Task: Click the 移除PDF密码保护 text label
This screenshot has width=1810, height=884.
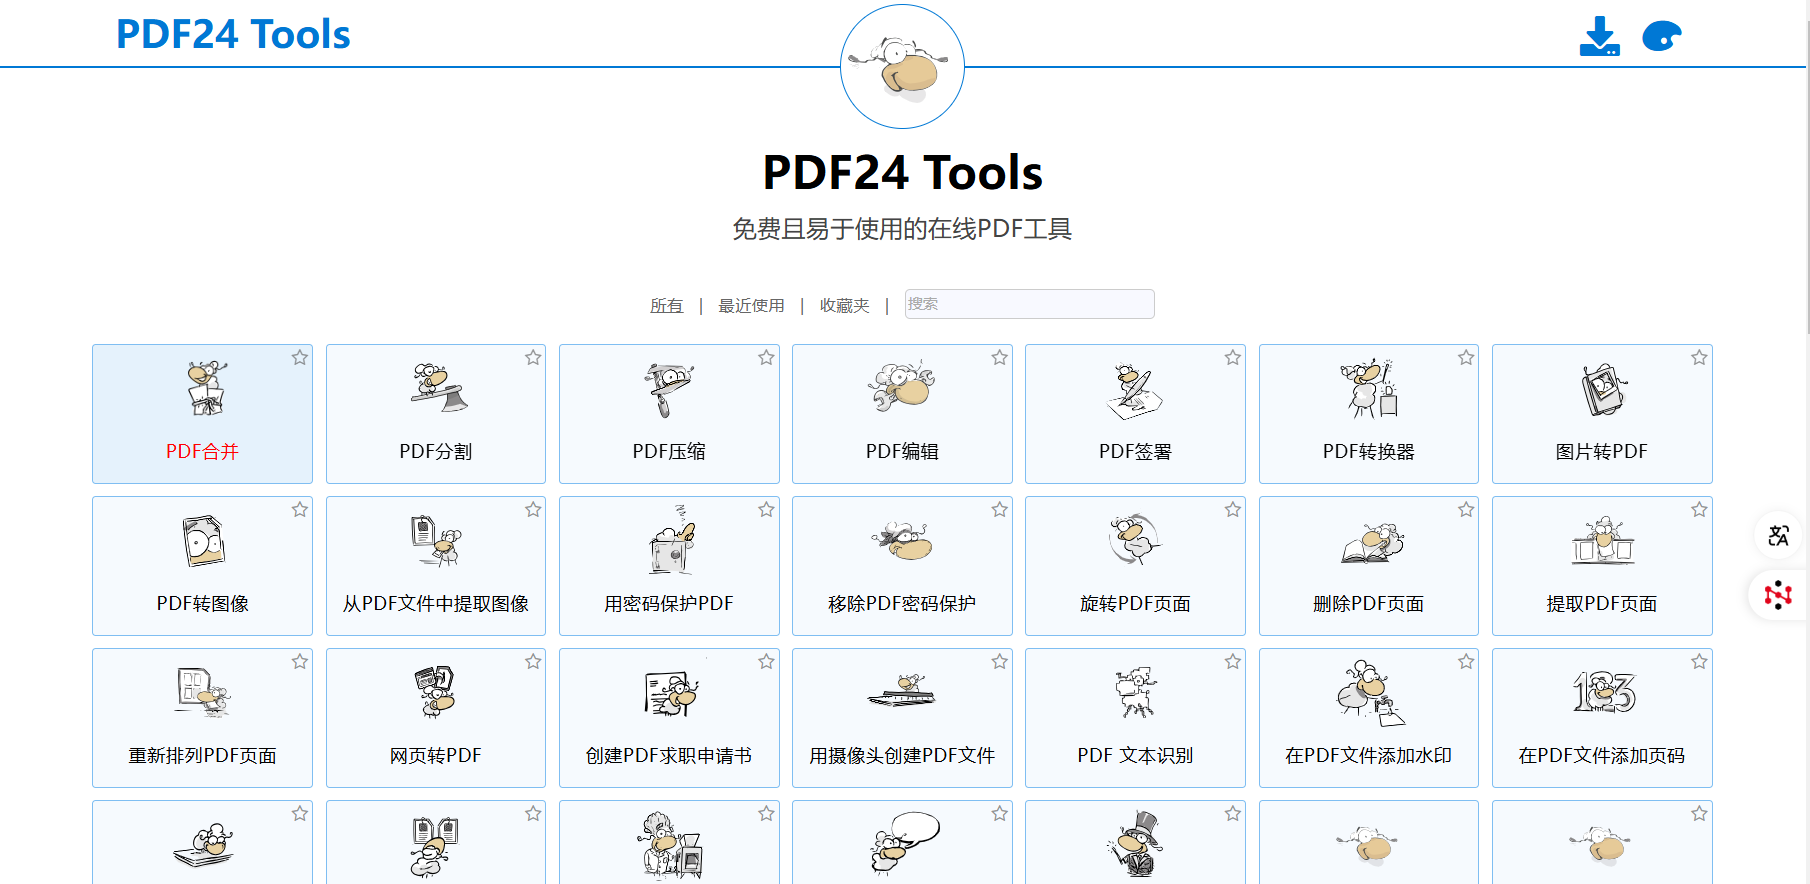Action: pos(902,604)
